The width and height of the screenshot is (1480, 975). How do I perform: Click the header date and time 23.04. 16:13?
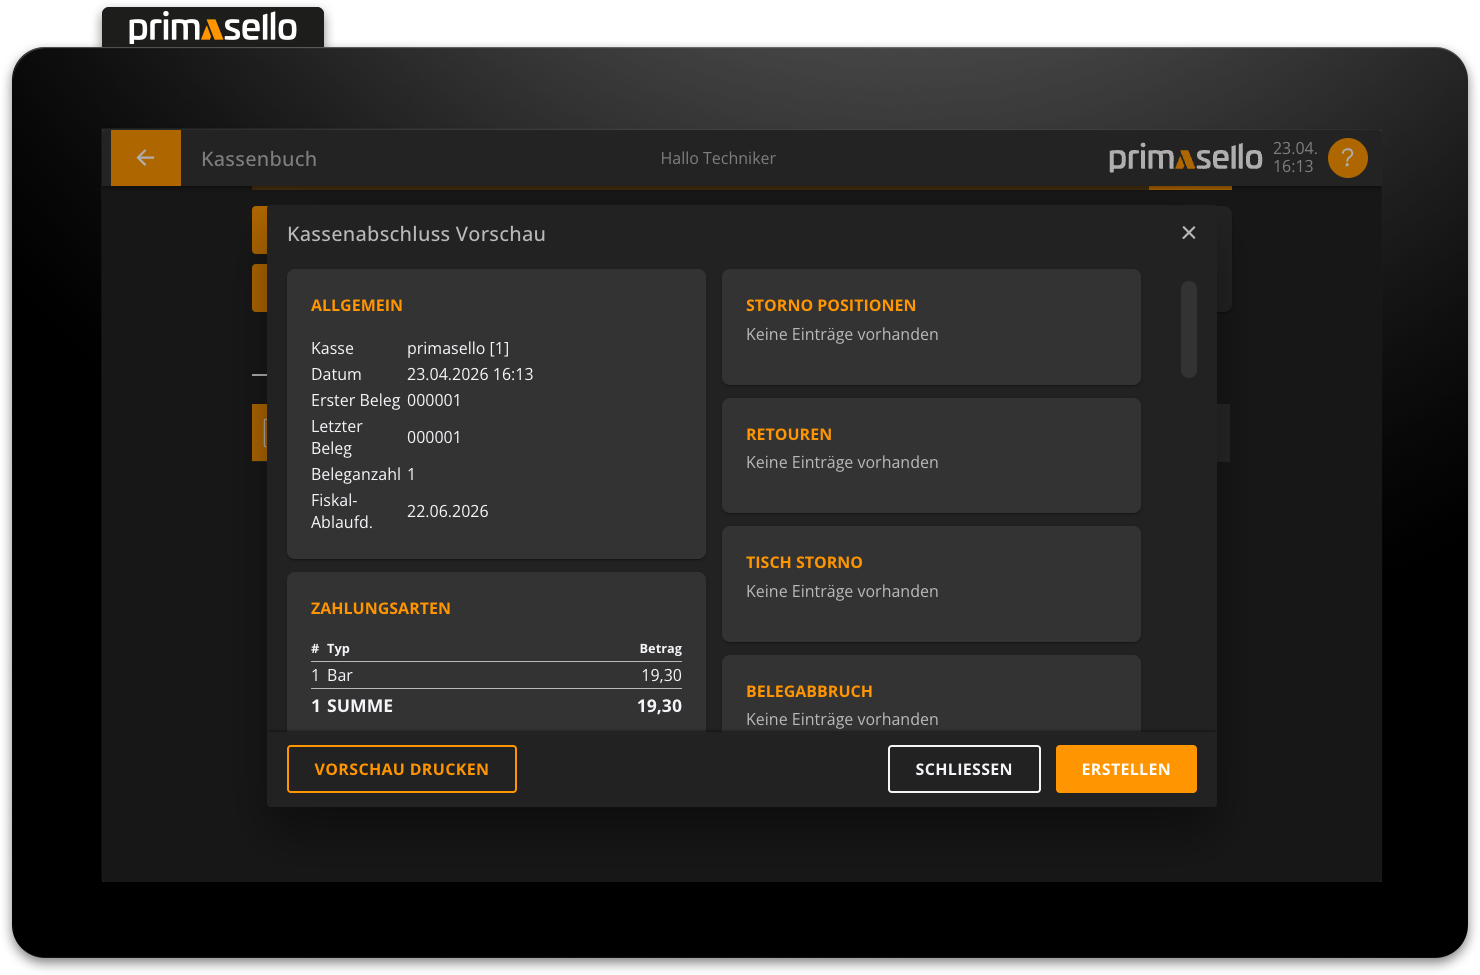pos(1294,158)
